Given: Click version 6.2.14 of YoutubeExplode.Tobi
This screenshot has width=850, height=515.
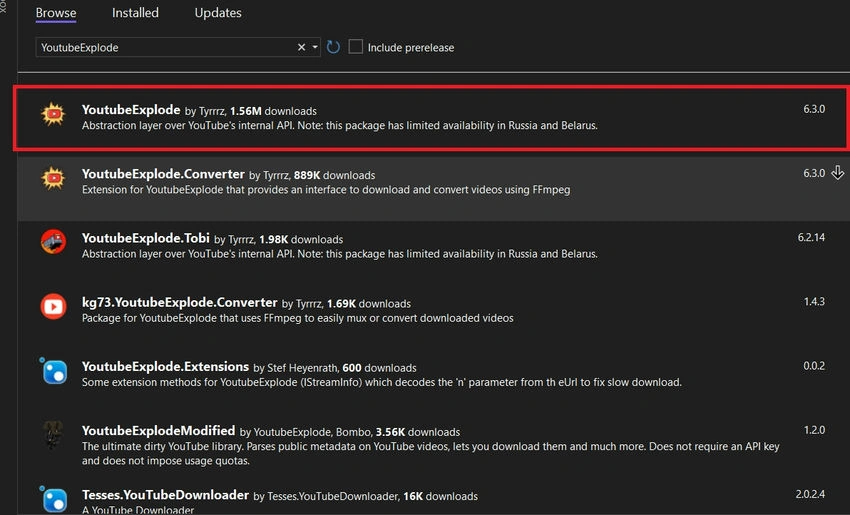Looking at the screenshot, I should pyautogui.click(x=811, y=237).
